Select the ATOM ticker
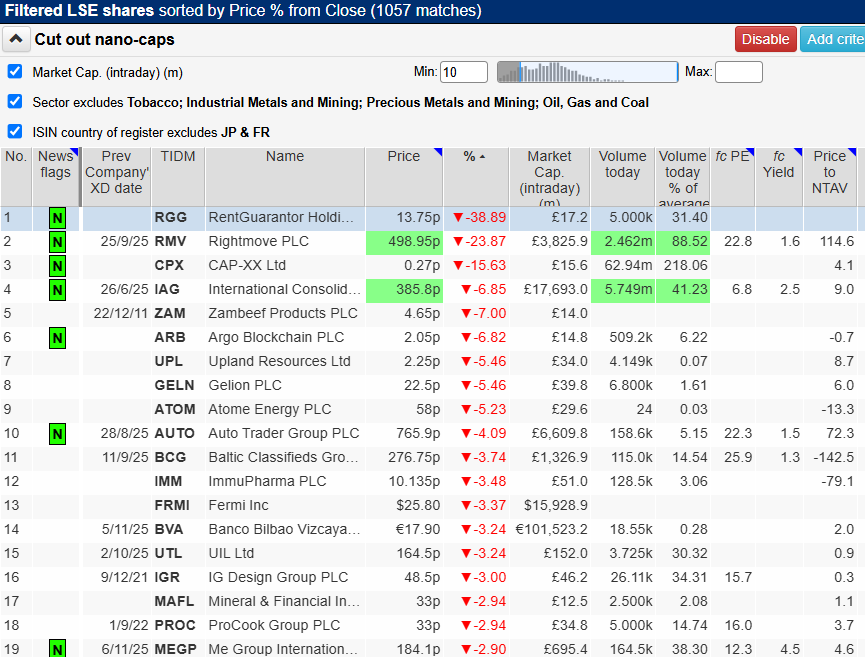865x657 pixels. (174, 409)
